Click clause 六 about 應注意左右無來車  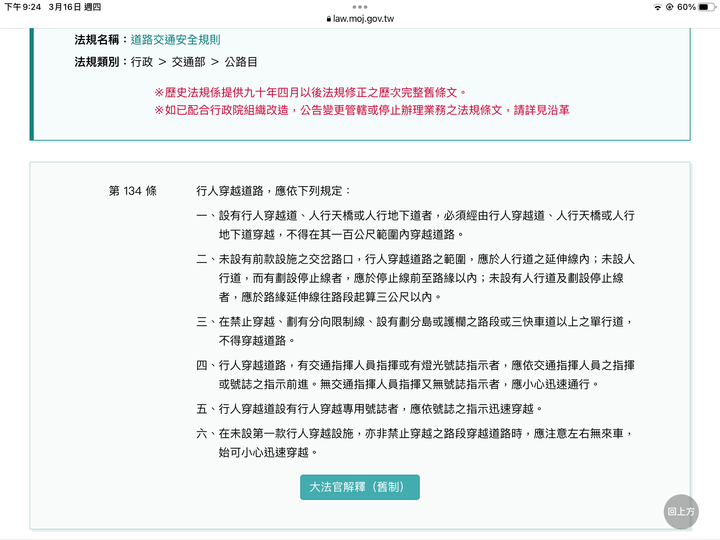pyautogui.click(x=416, y=443)
